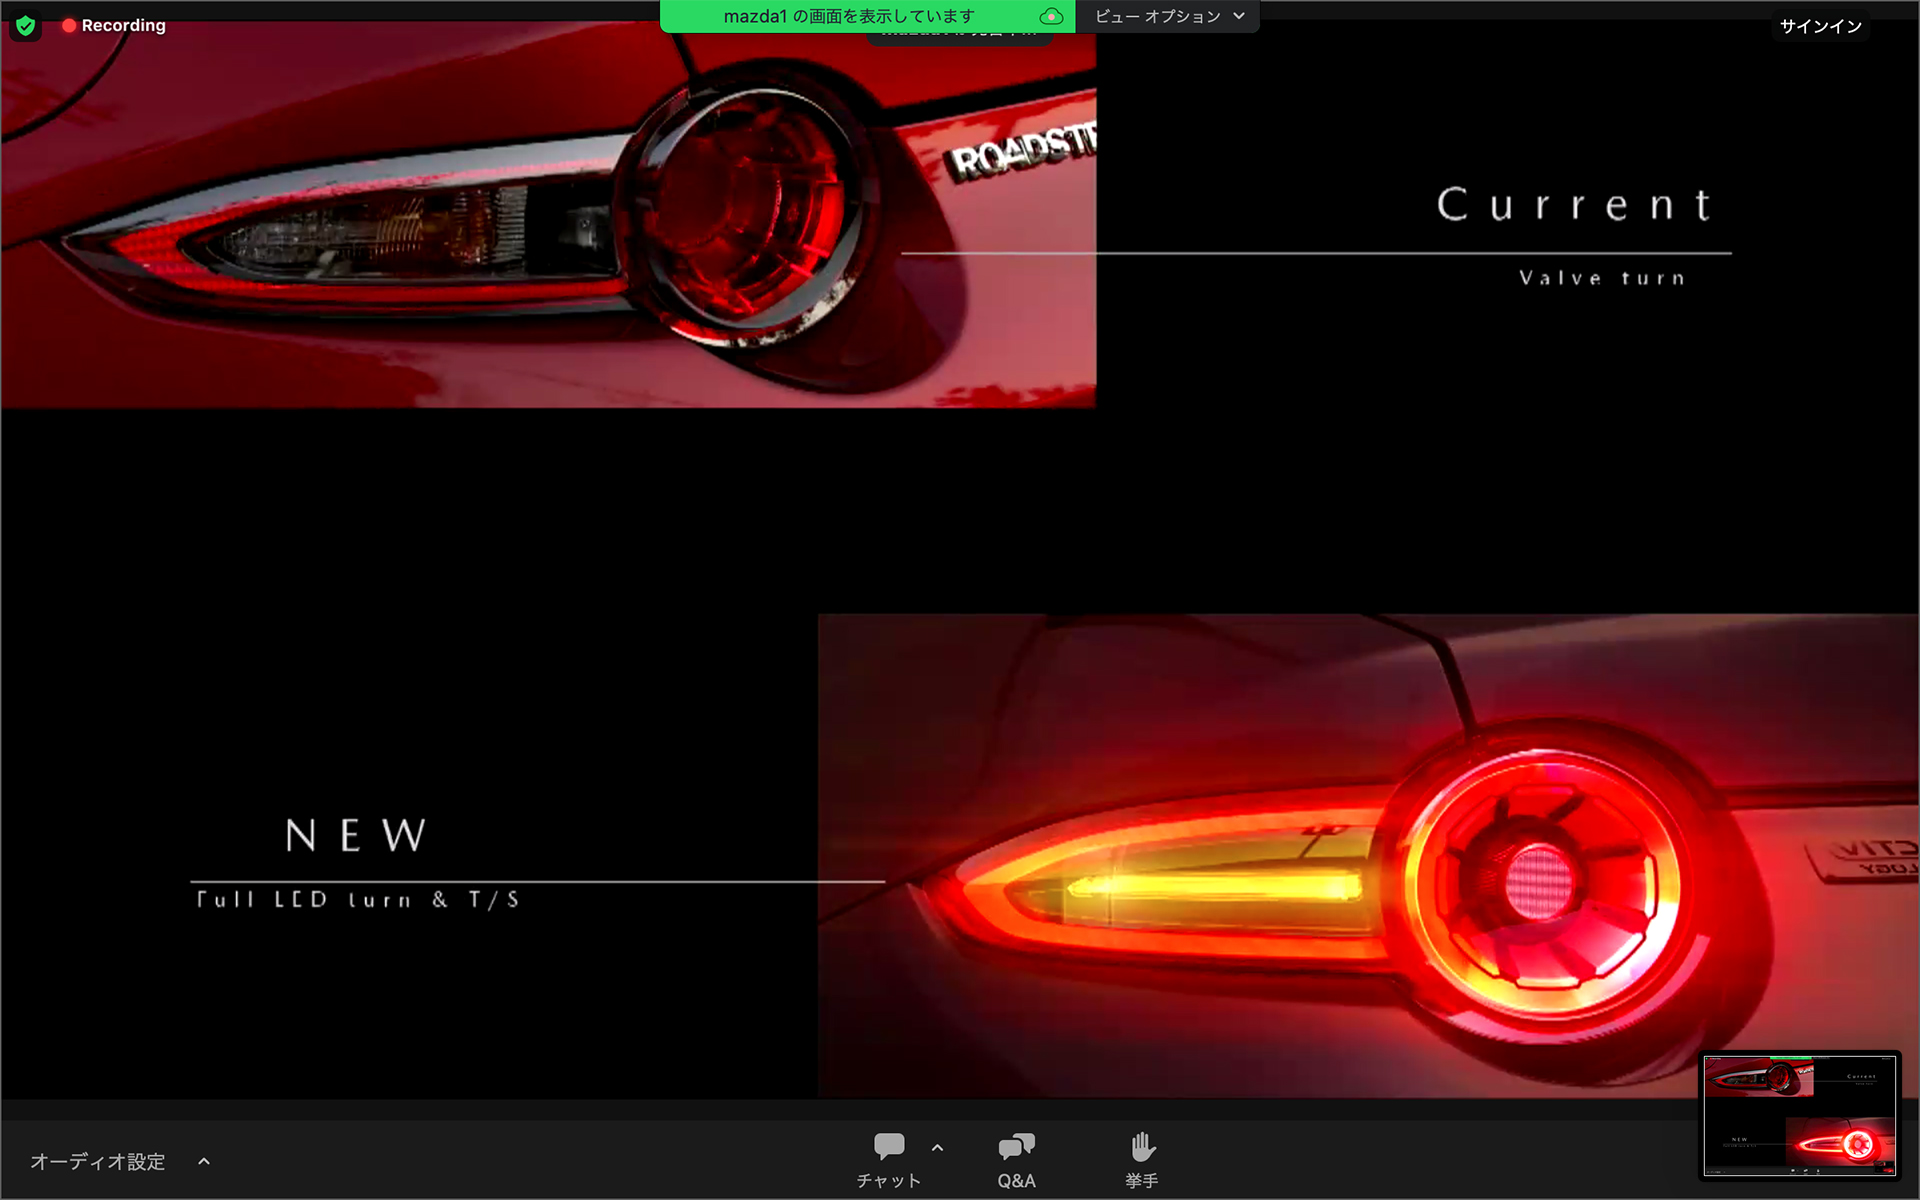Click the mazda1 screen-sharing green banner
Viewport: 1920px width, 1200px height.
(848, 16)
